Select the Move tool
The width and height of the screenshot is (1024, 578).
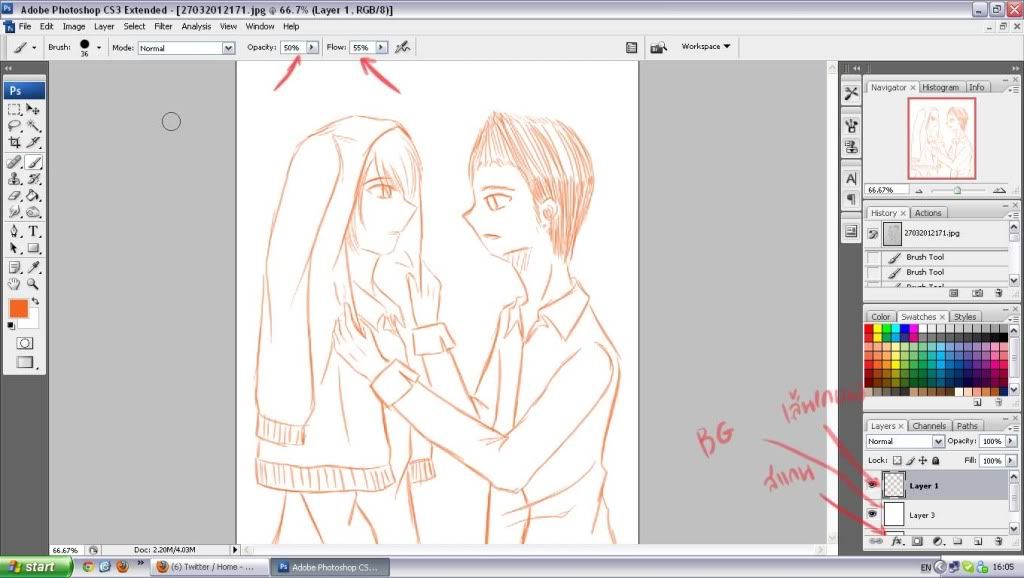(x=33, y=109)
